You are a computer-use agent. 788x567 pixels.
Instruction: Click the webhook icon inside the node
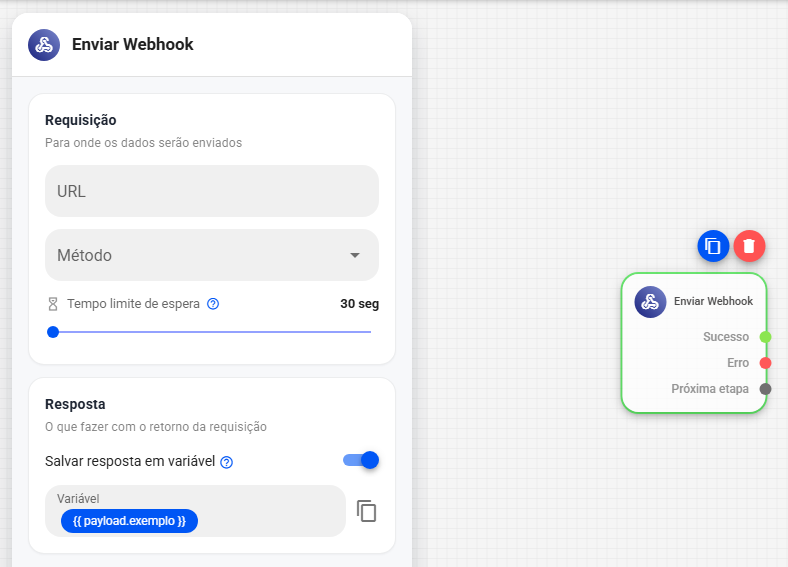(650, 302)
